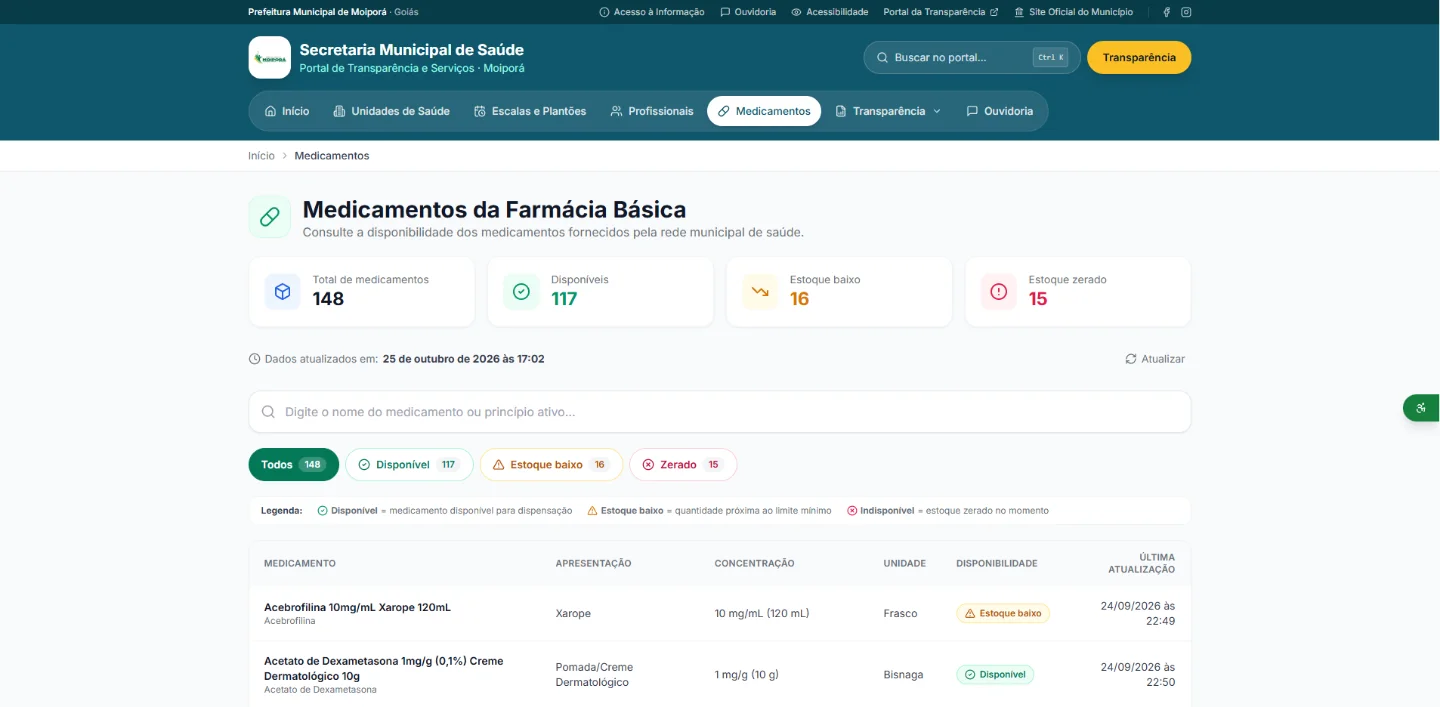Image resolution: width=1440 pixels, height=707 pixels.
Task: Click the Frasco unit cell
Action: [x=900, y=613]
